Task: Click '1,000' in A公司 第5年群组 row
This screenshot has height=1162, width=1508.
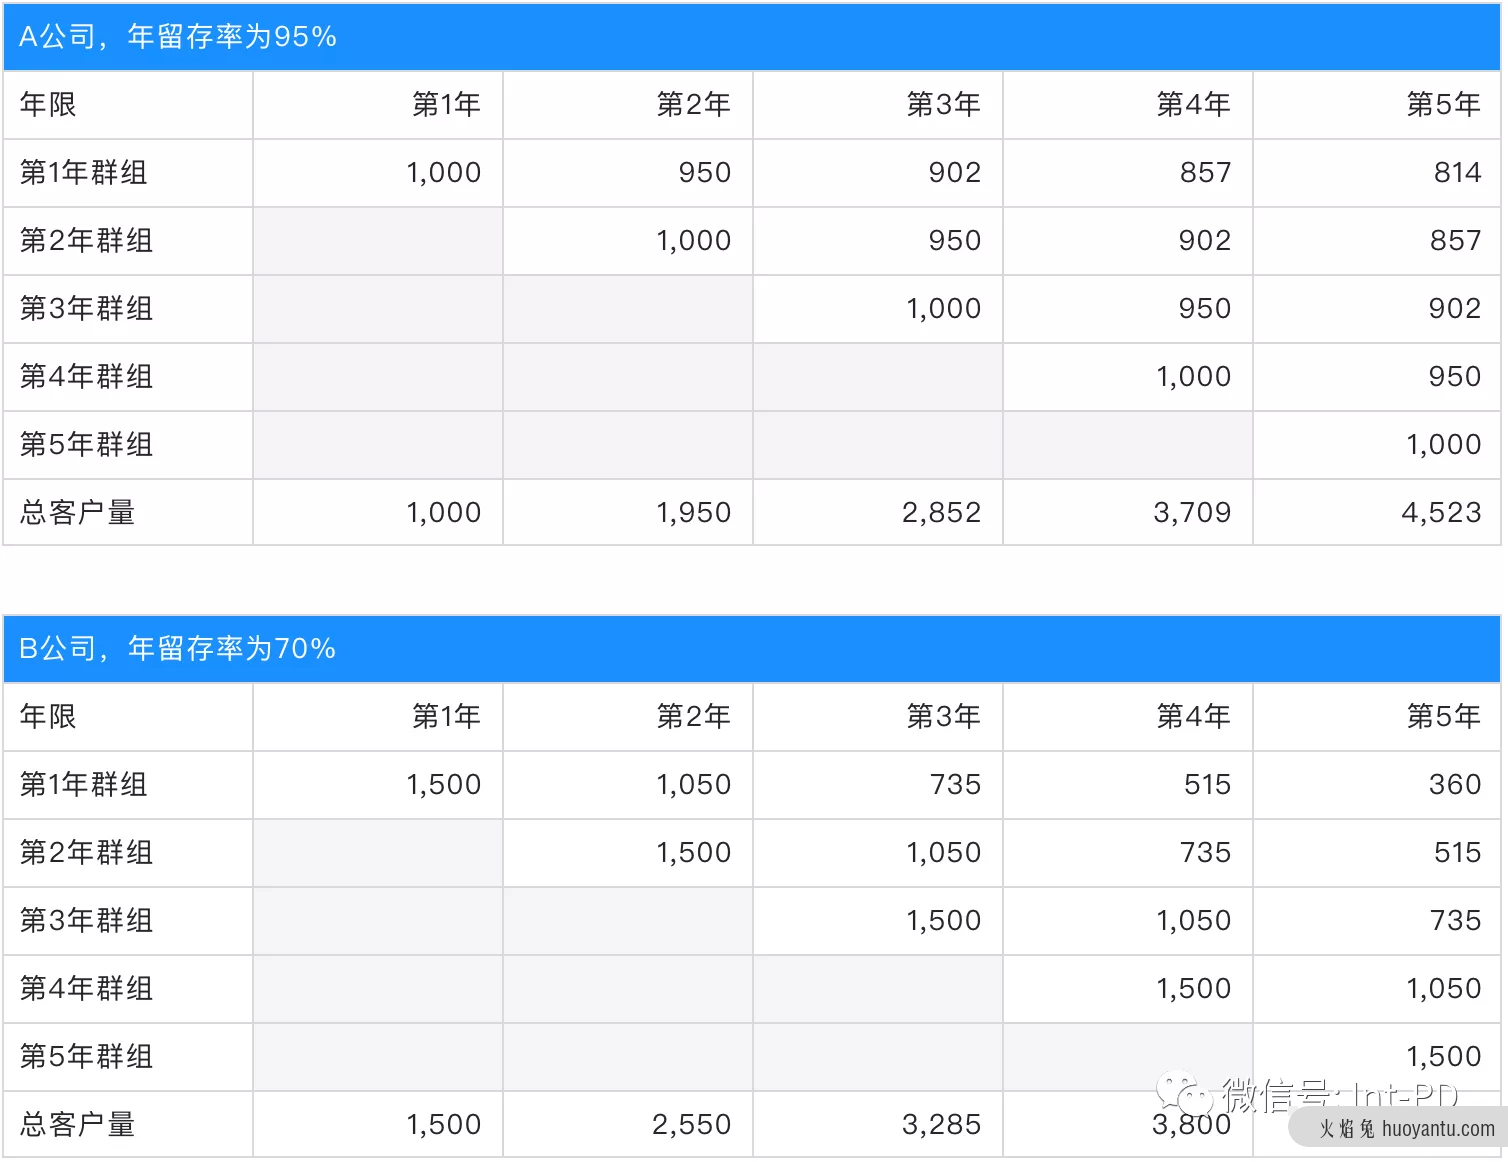Action: pyautogui.click(x=1443, y=445)
